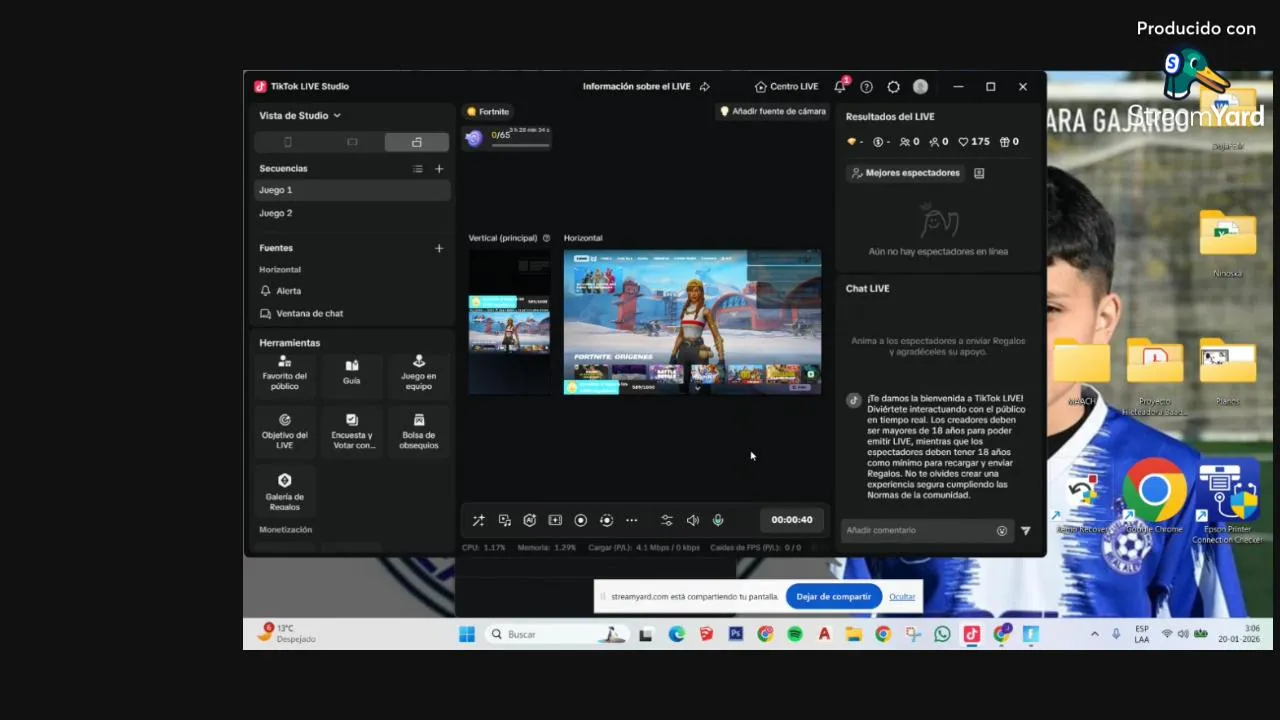This screenshot has height=720, width=1280.
Task: Open WhatsApp from the taskbar
Action: (942, 634)
